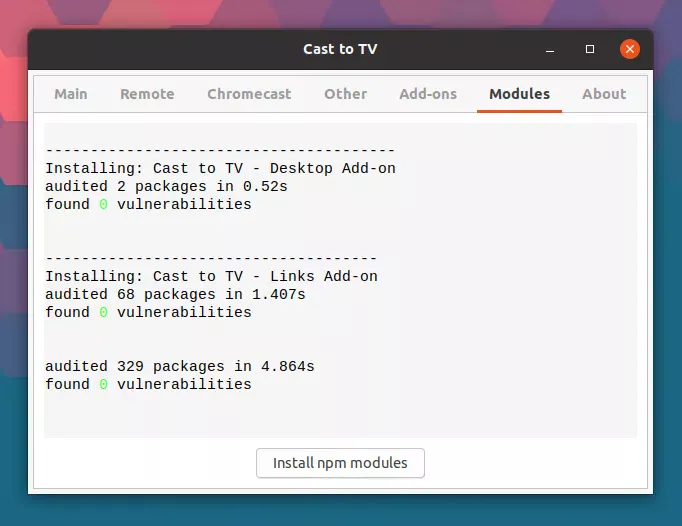This screenshot has width=682, height=526.
Task: Click the Cast to TV window title
Action: pos(340,49)
